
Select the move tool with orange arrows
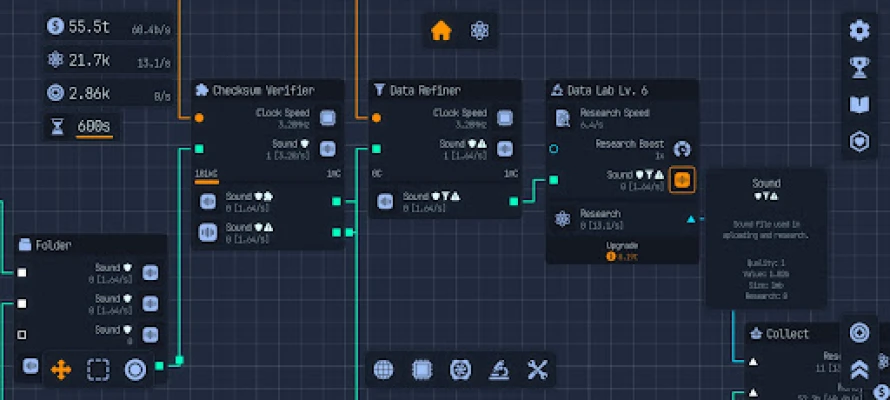tap(61, 370)
